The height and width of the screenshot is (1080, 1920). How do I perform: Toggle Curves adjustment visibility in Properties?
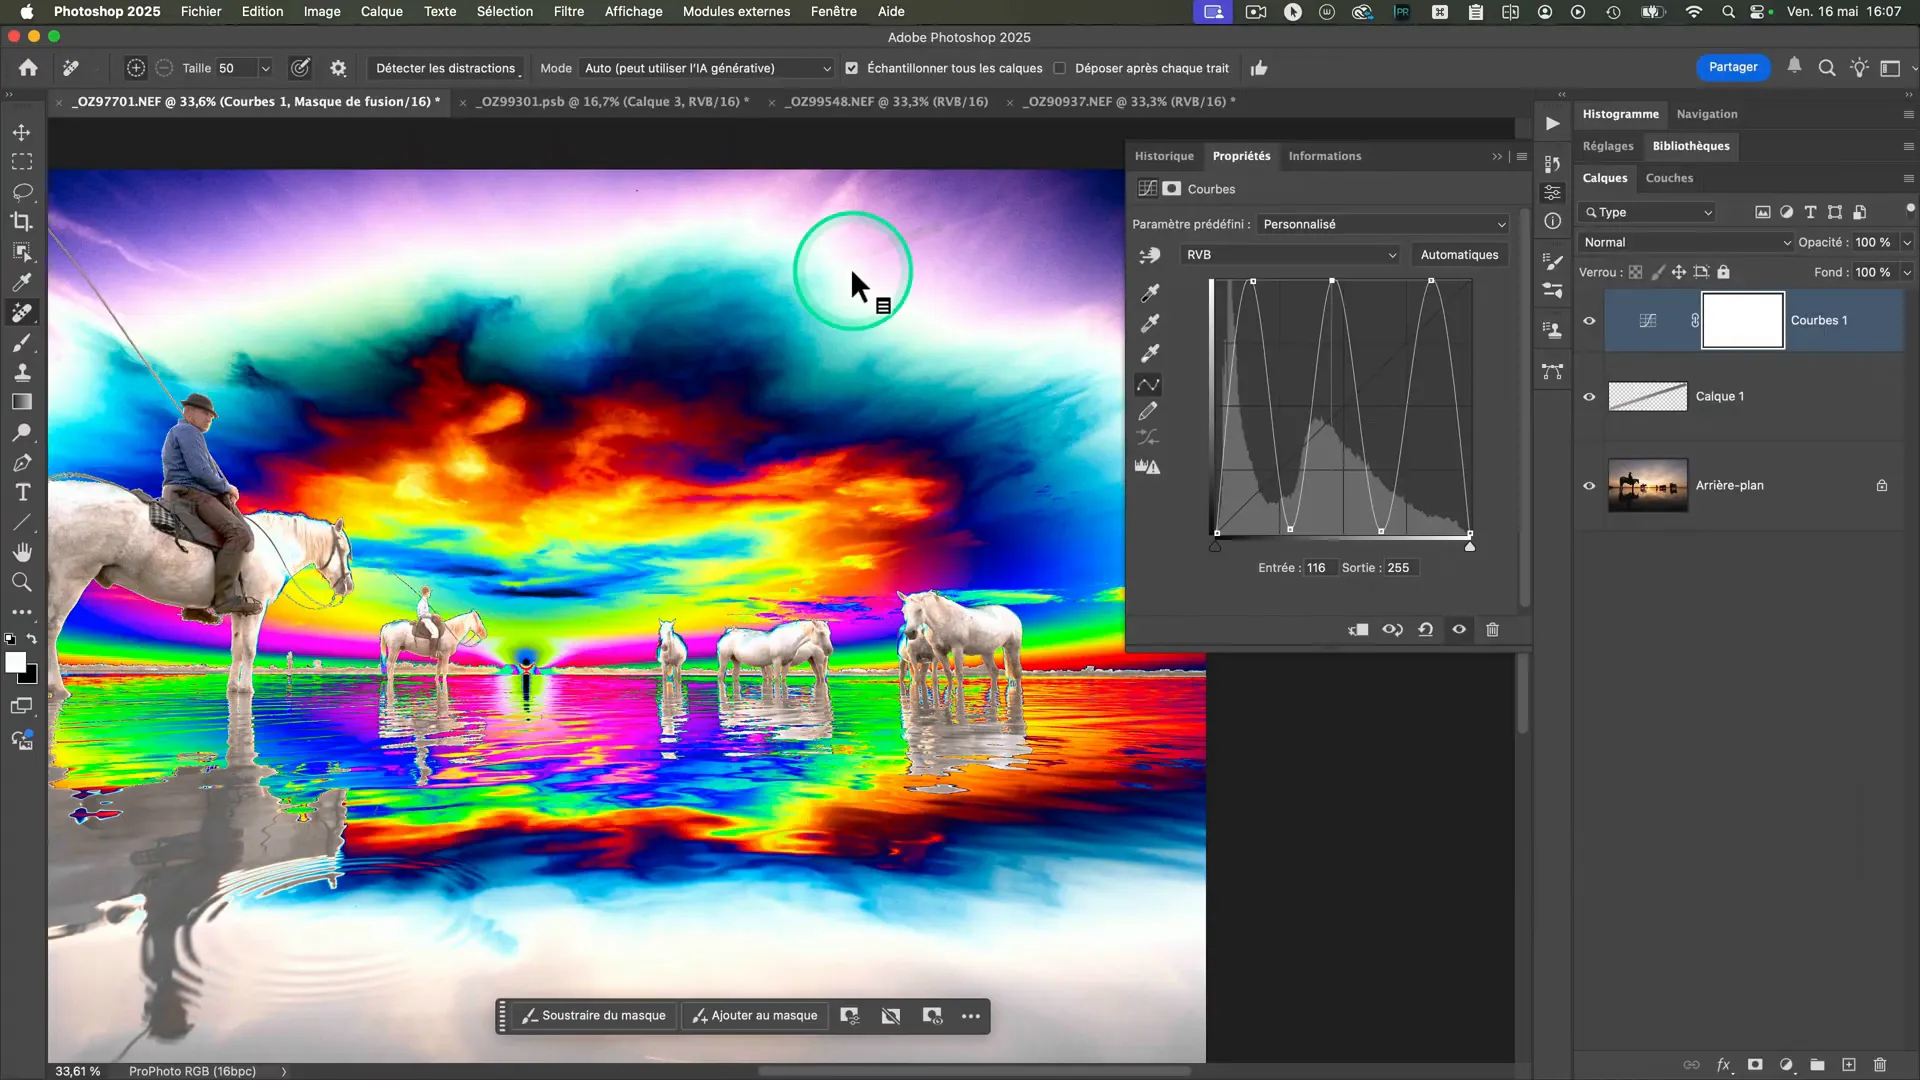(x=1460, y=630)
